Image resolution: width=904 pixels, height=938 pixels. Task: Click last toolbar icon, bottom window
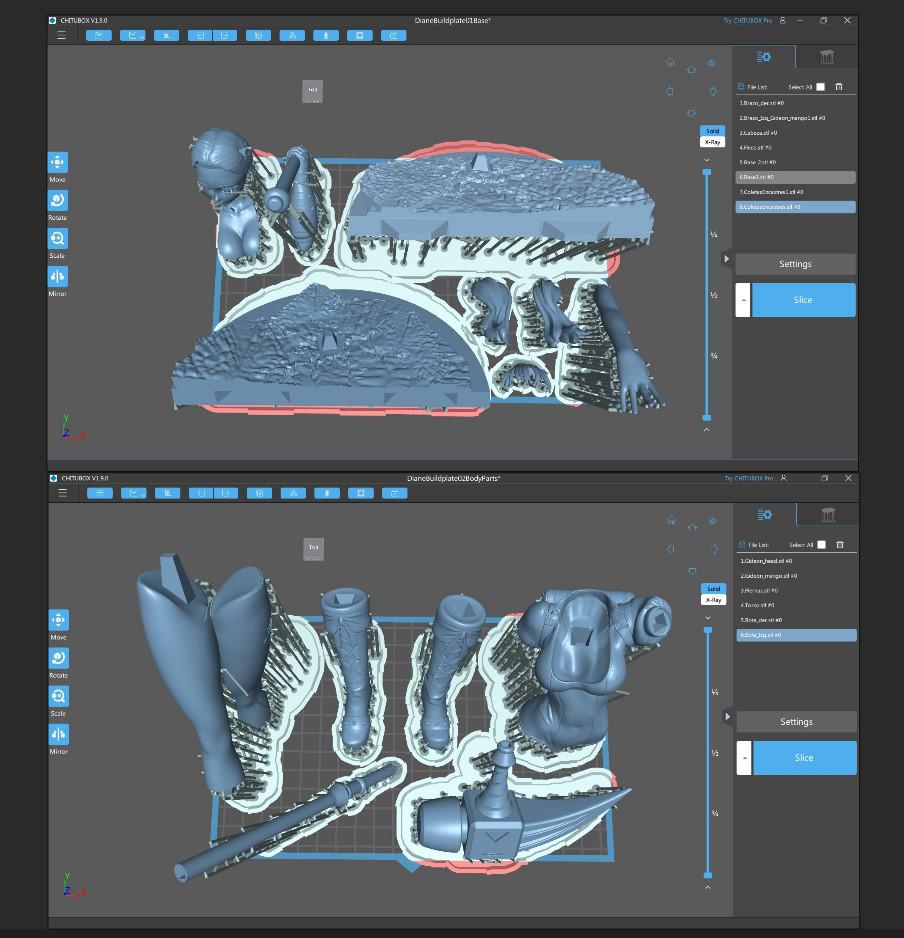(x=395, y=493)
